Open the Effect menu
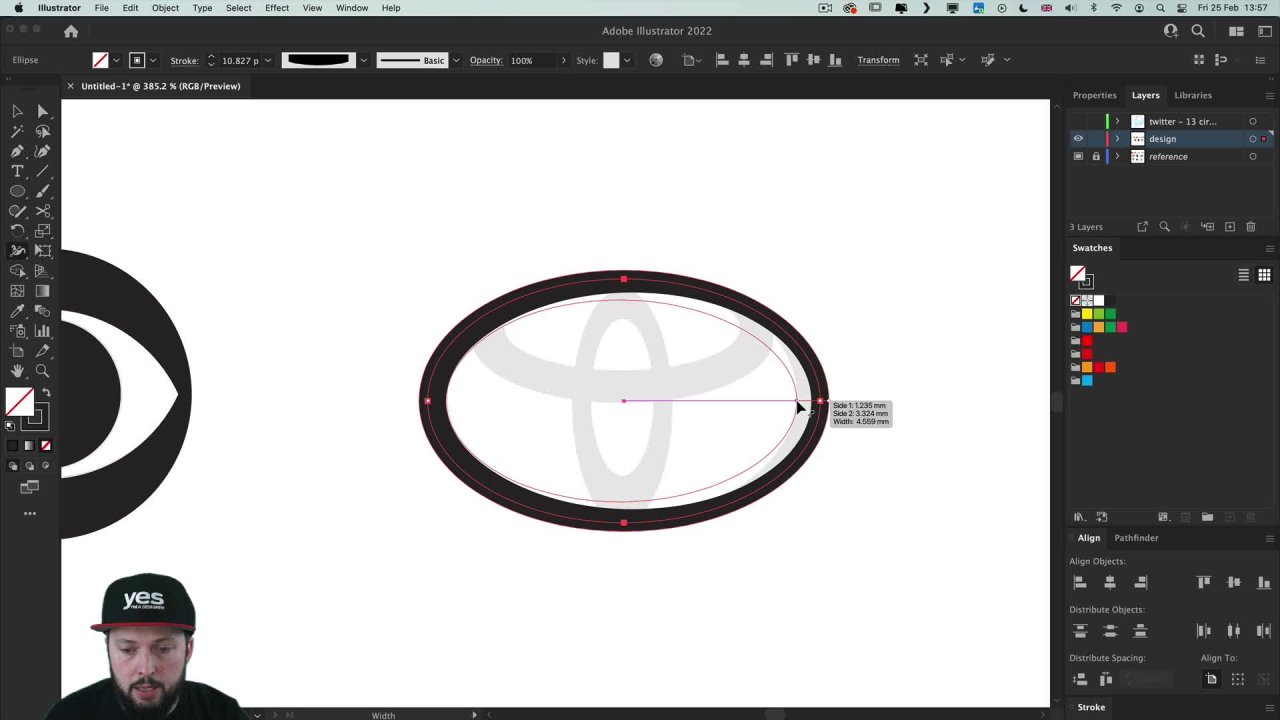This screenshot has height=720, width=1280. (277, 8)
